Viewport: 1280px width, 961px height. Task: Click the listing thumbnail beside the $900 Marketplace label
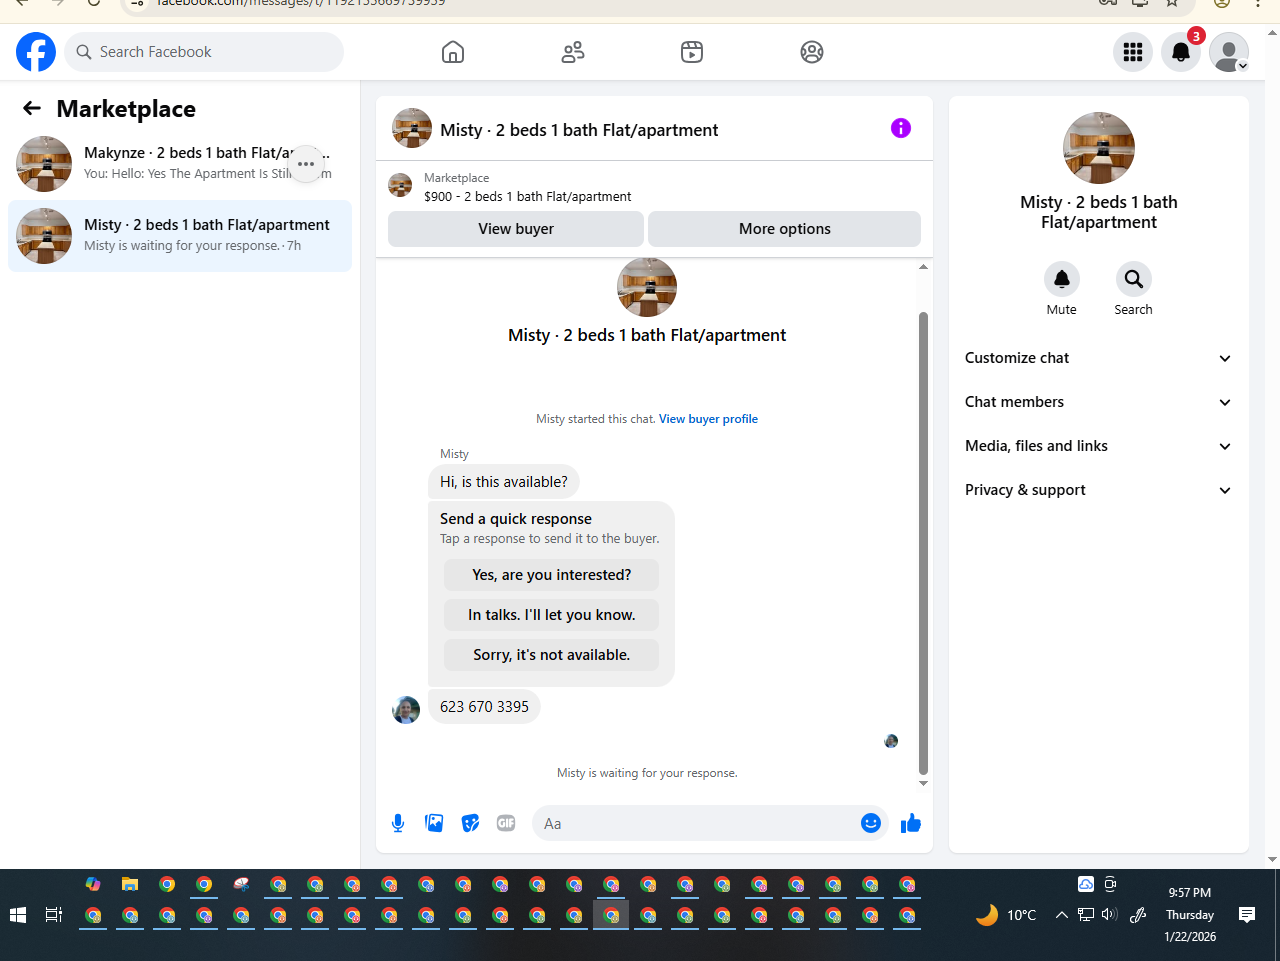click(x=400, y=185)
